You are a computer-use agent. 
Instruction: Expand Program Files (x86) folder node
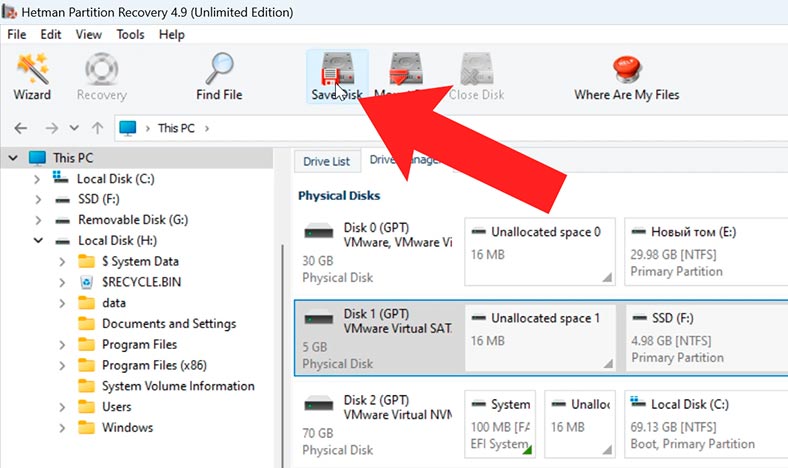(x=62, y=365)
